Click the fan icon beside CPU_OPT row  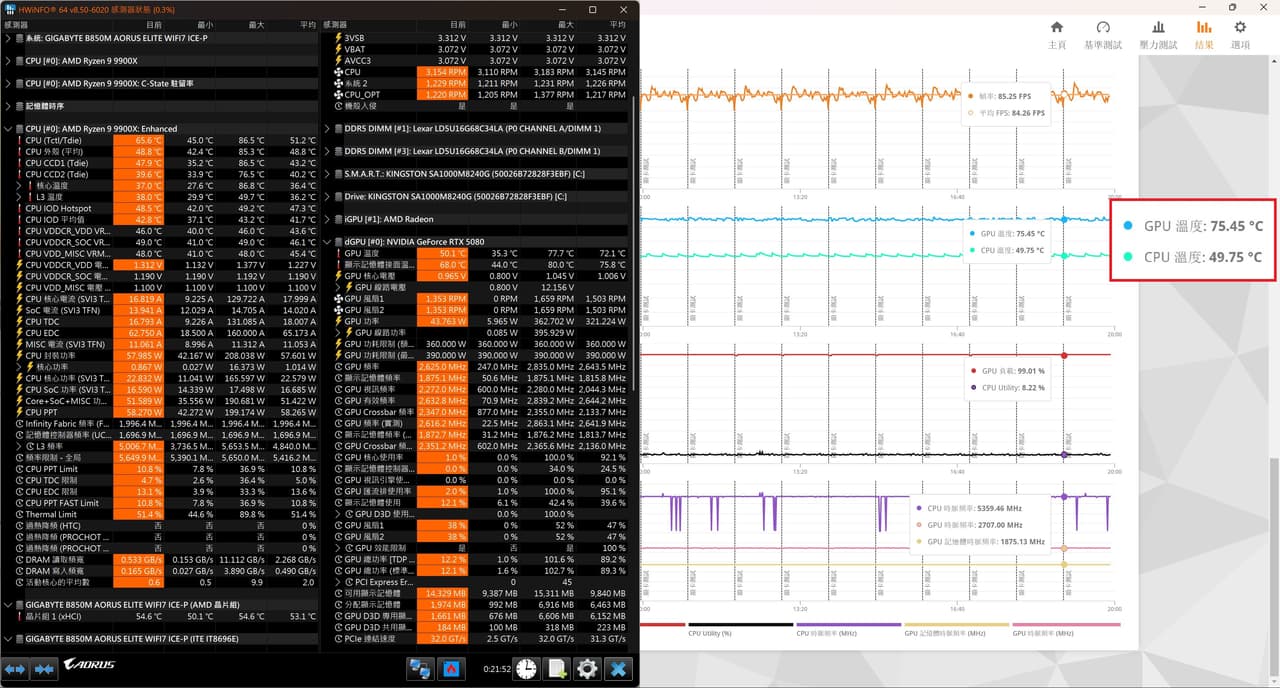(x=337, y=94)
